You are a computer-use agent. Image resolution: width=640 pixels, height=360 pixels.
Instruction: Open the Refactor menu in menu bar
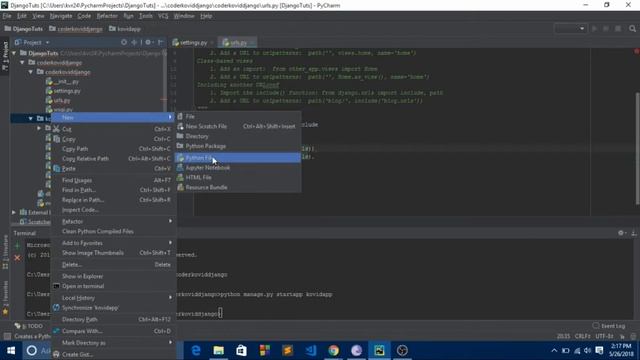point(107,16)
